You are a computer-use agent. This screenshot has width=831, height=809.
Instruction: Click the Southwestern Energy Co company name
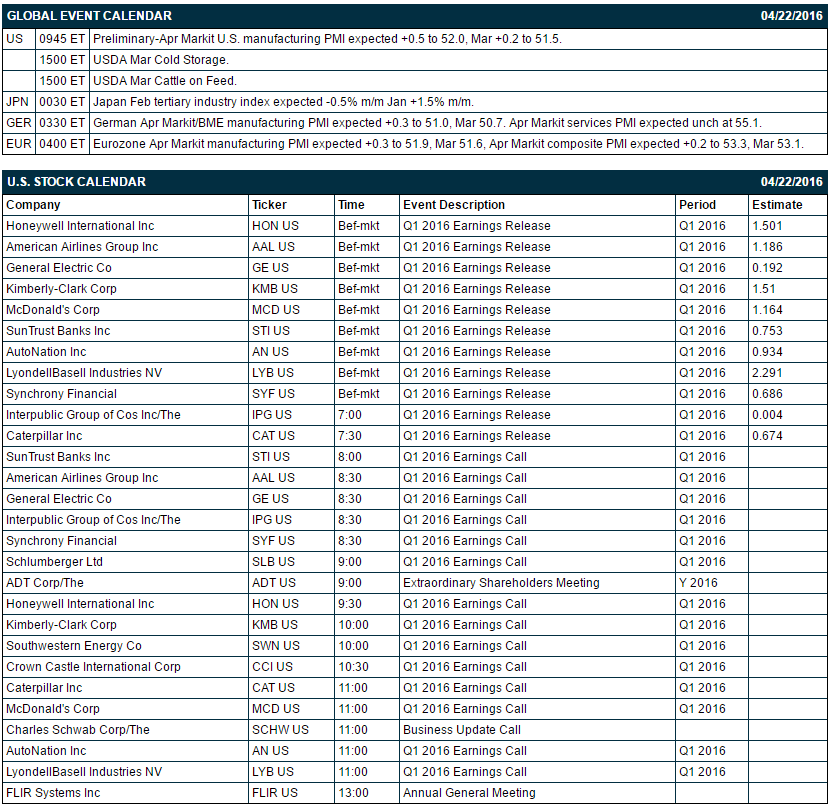(x=74, y=646)
